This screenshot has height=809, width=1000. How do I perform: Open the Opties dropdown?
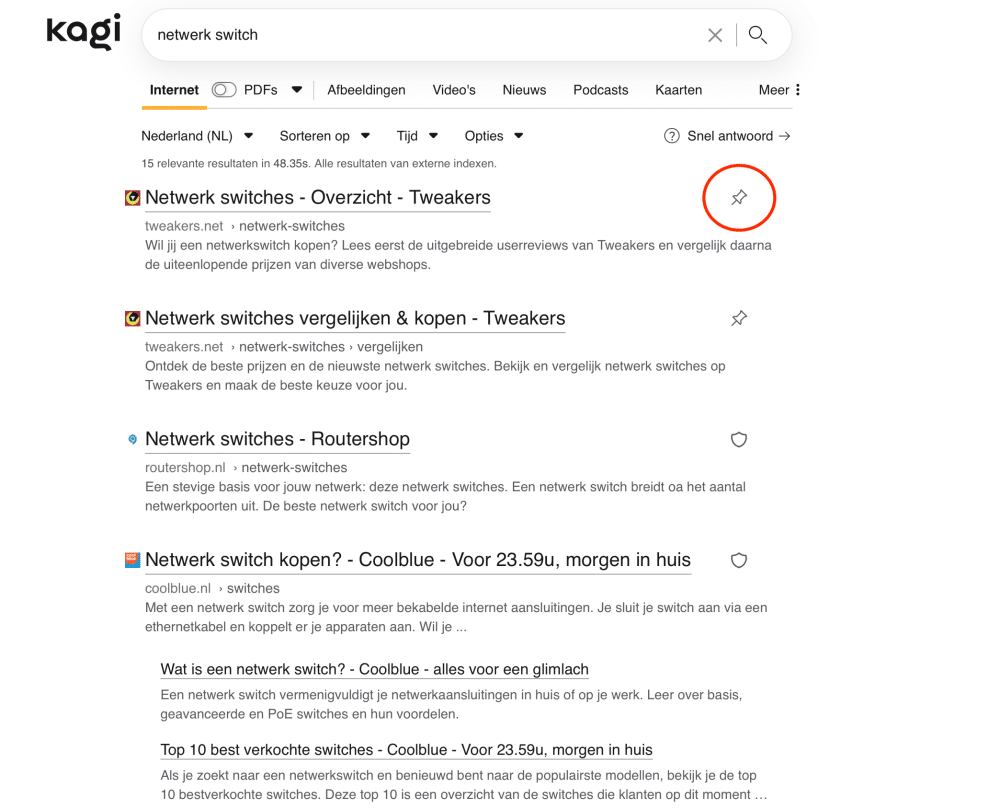click(x=494, y=136)
